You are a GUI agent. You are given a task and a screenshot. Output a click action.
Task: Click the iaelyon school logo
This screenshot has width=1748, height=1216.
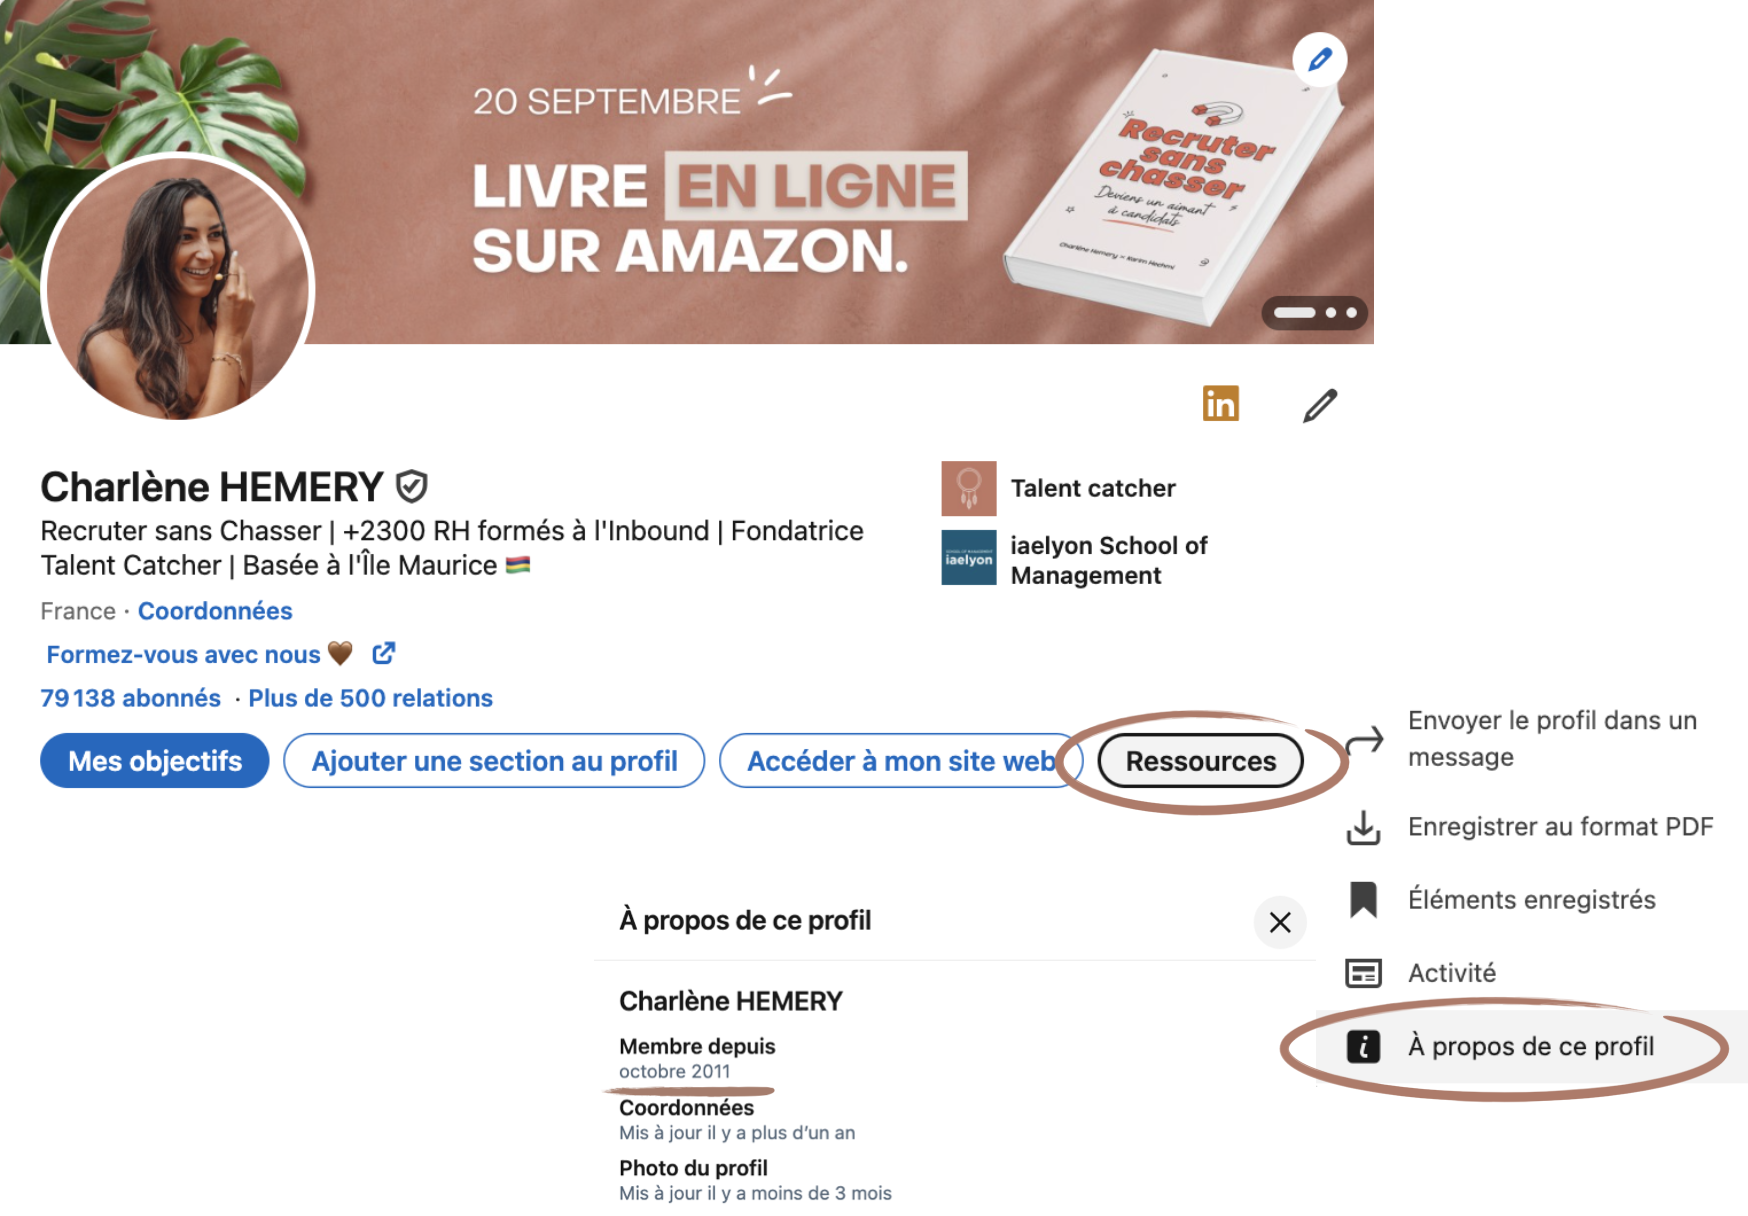(968, 557)
